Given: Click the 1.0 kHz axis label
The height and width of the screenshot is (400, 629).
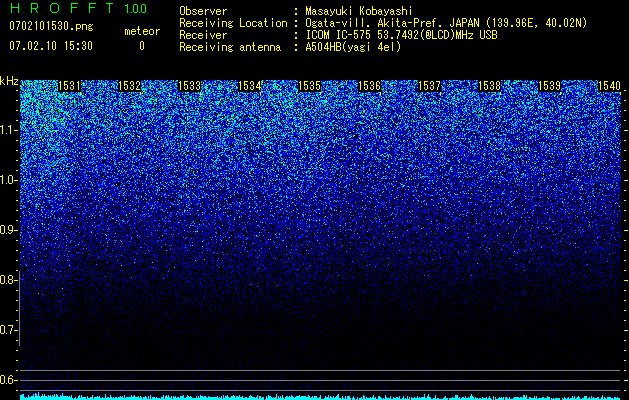Looking at the screenshot, I should point(9,180).
